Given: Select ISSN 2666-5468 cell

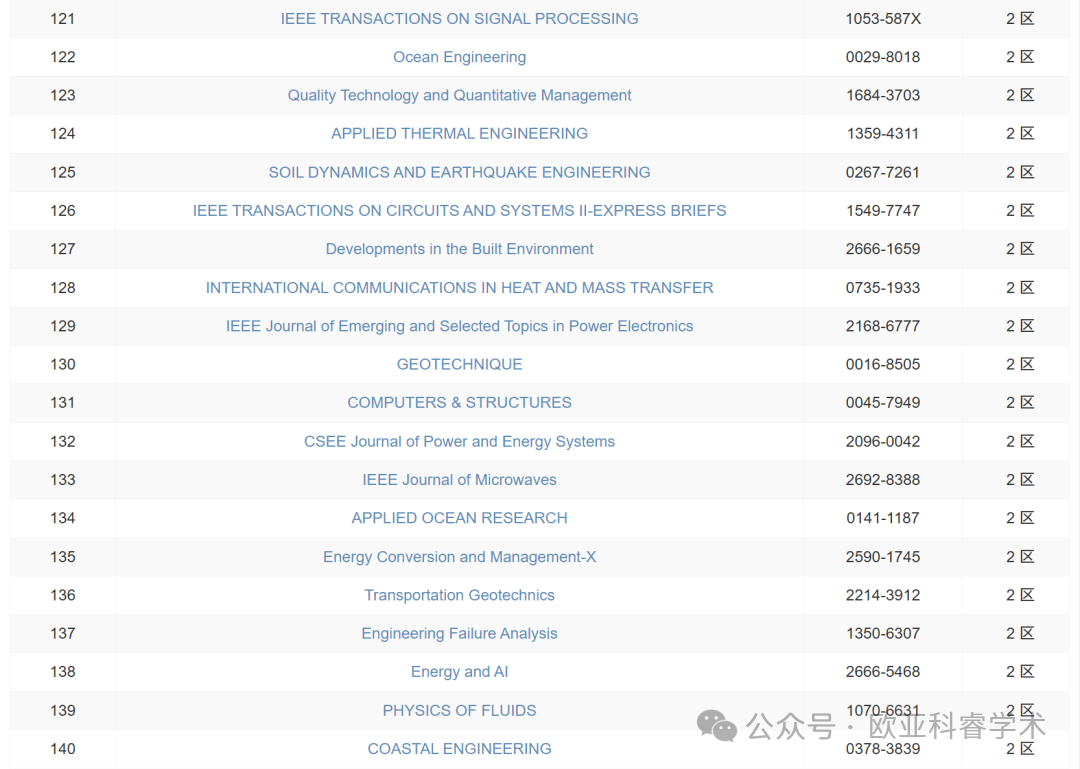Looking at the screenshot, I should tap(883, 672).
